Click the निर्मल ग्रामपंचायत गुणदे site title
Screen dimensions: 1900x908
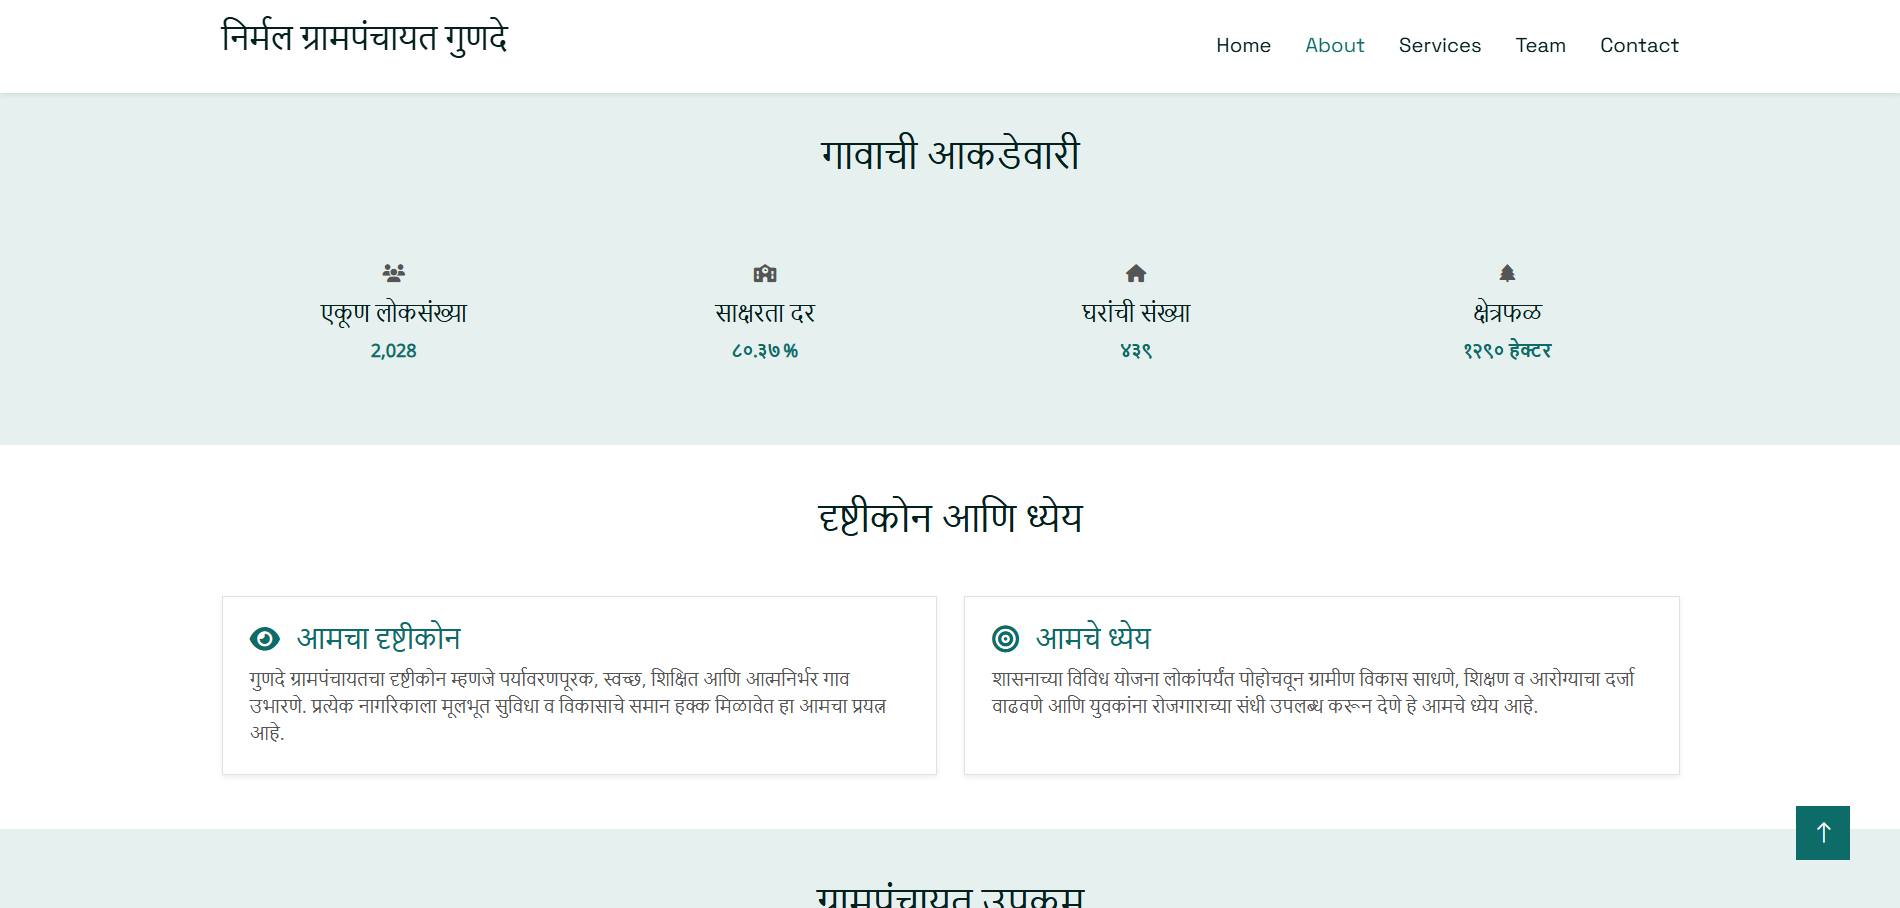[x=365, y=38]
